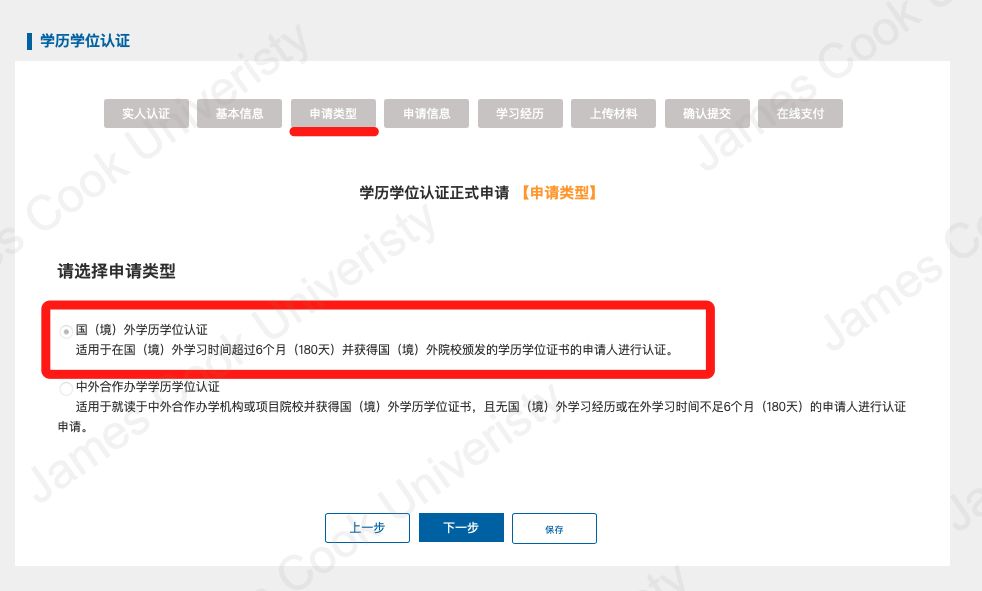Click the 保存 button
Viewport: 982px width, 591px height.
pos(554,528)
